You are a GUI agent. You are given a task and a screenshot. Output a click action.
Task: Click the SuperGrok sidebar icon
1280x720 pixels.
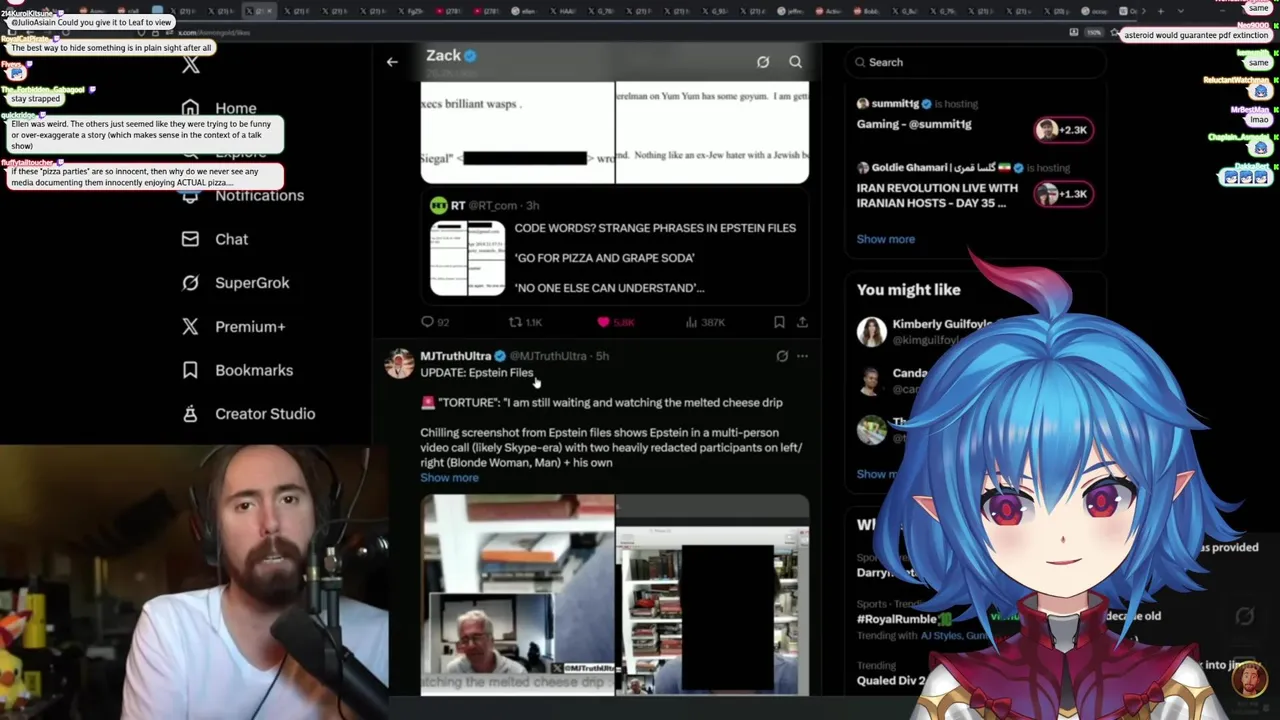[x=190, y=283]
